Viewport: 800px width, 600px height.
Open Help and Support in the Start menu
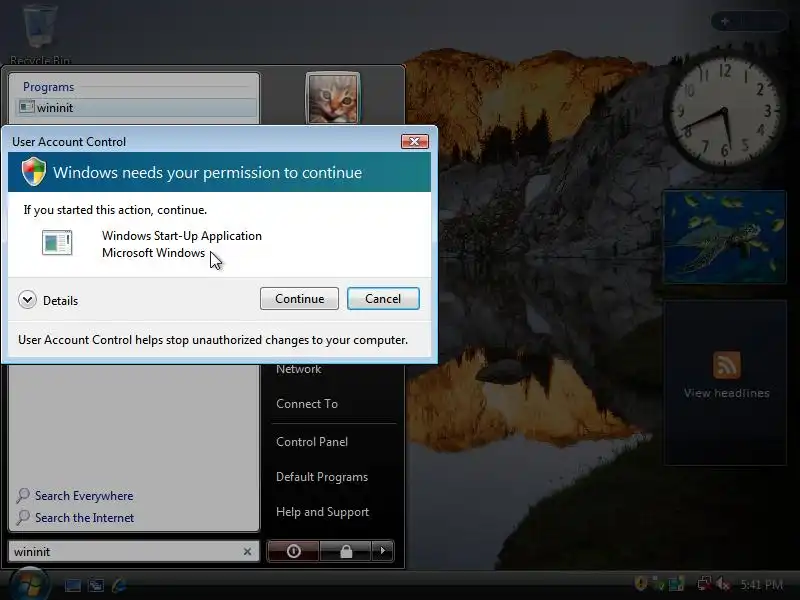point(322,512)
